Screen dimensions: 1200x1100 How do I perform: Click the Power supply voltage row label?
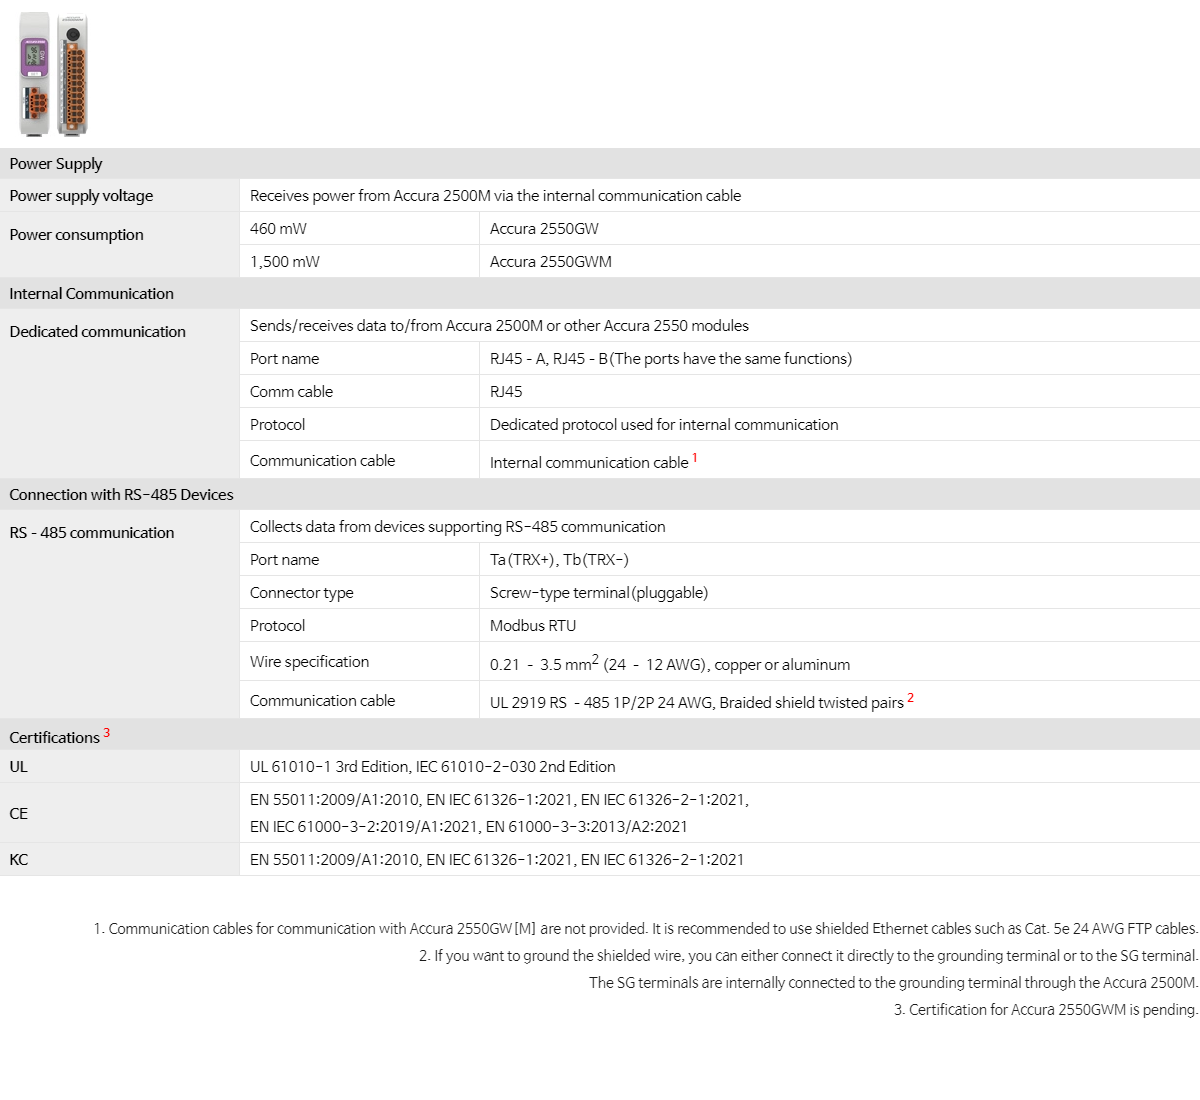pyautogui.click(x=81, y=196)
